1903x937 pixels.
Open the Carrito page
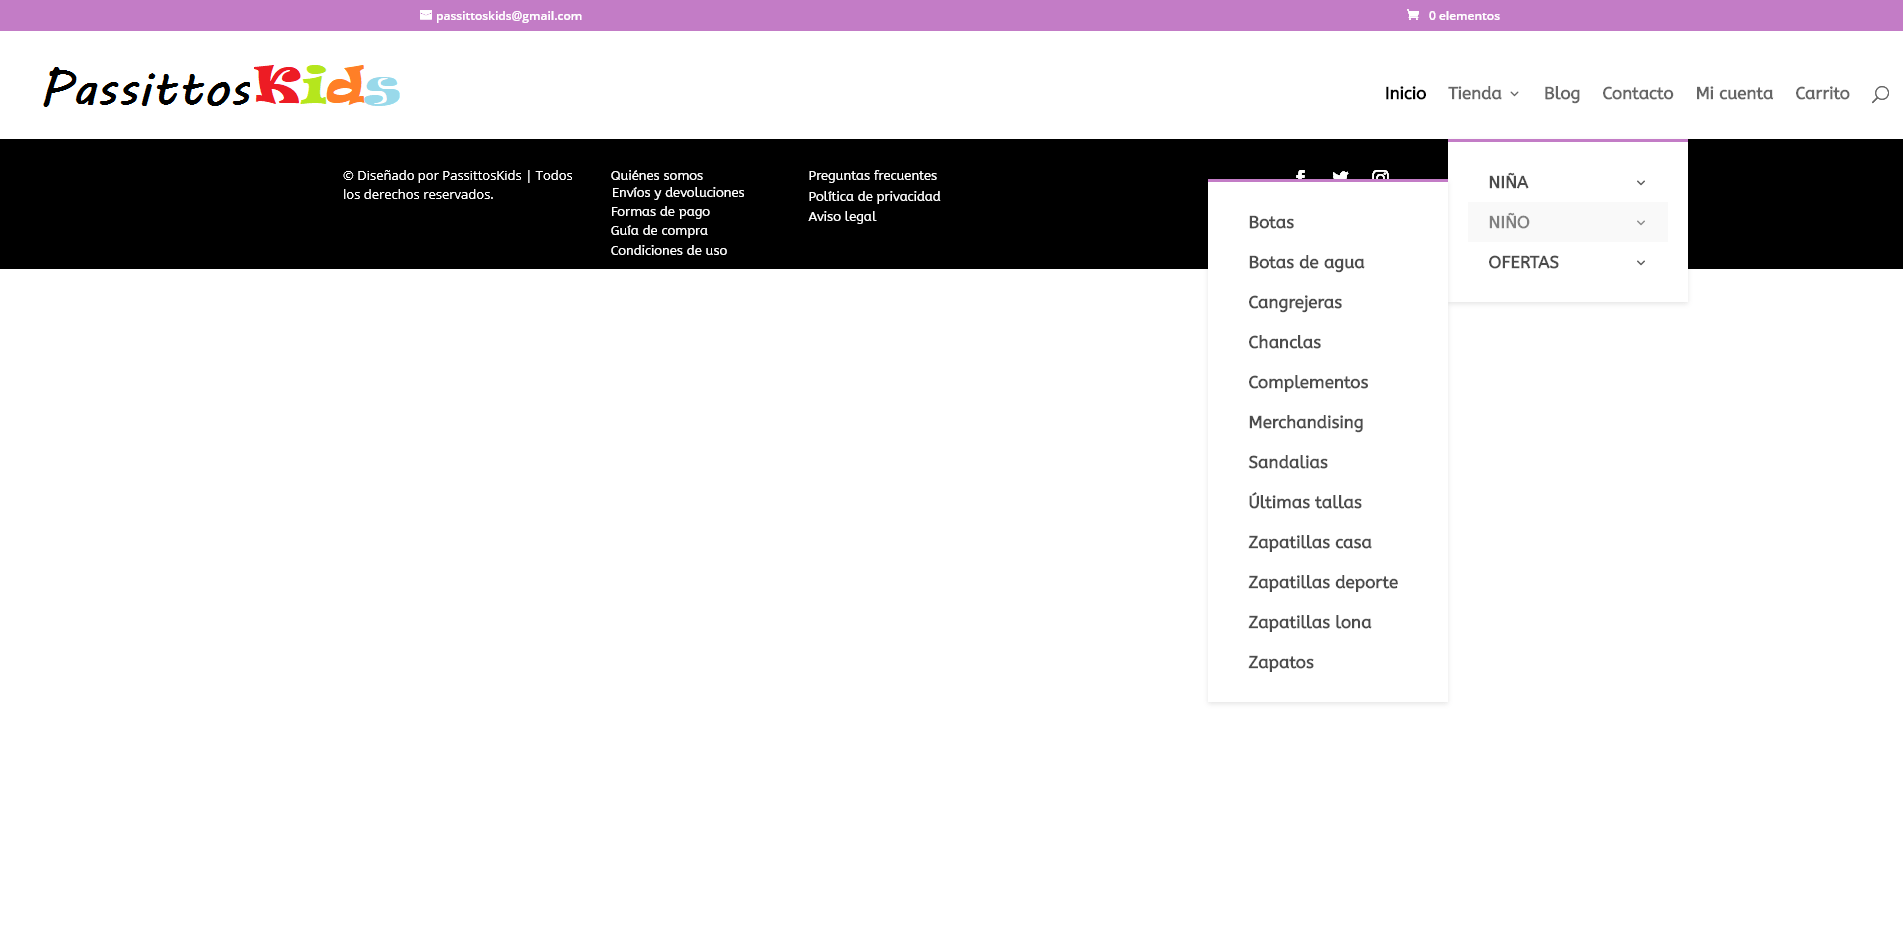click(1822, 93)
